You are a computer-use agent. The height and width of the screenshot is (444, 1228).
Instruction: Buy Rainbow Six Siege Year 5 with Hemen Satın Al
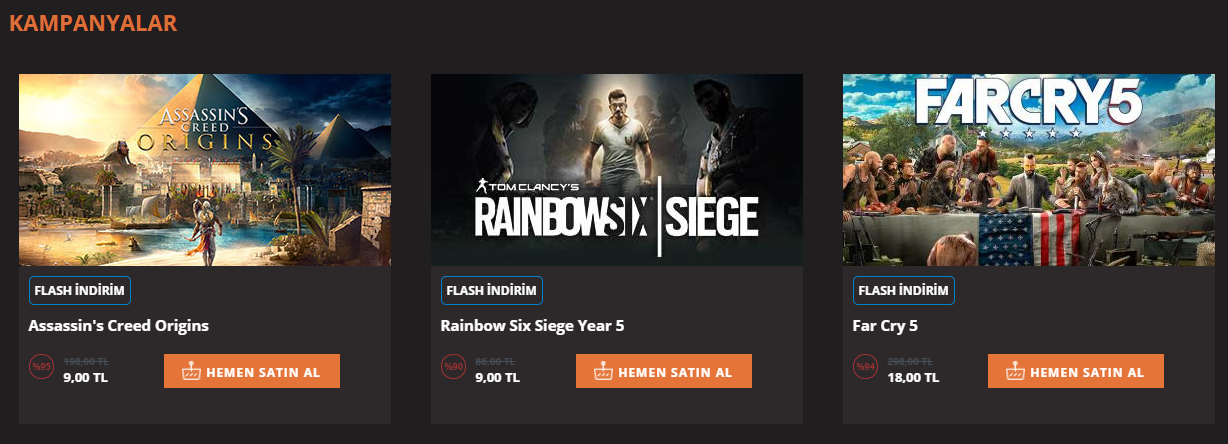pos(664,371)
